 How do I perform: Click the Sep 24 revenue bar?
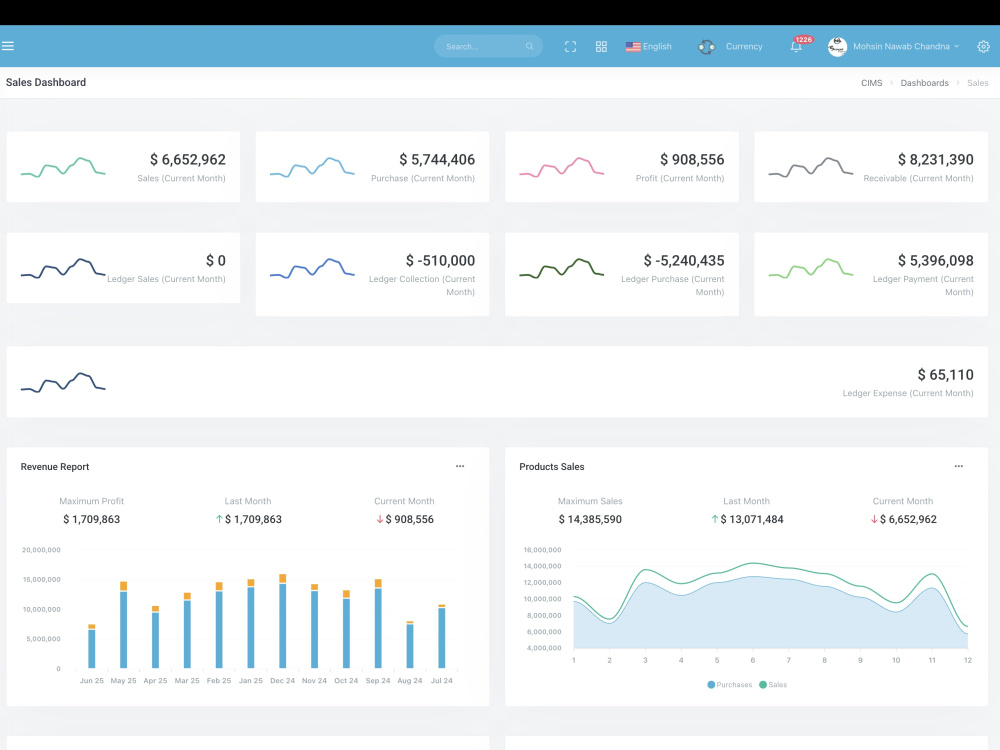tap(378, 624)
